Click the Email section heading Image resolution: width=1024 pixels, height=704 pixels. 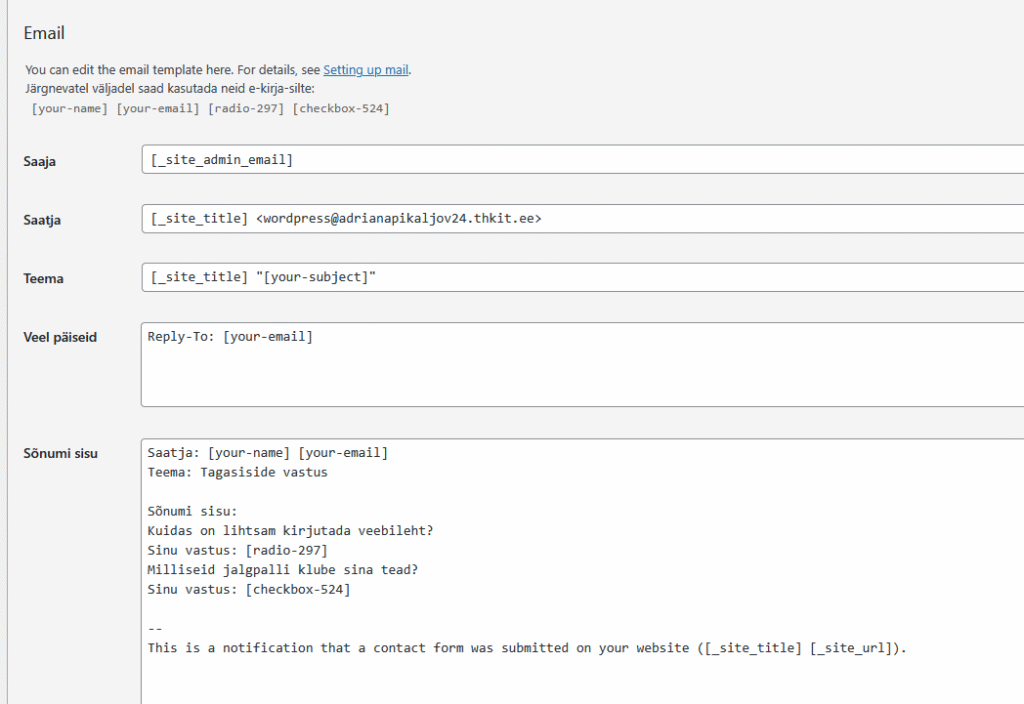tap(44, 33)
